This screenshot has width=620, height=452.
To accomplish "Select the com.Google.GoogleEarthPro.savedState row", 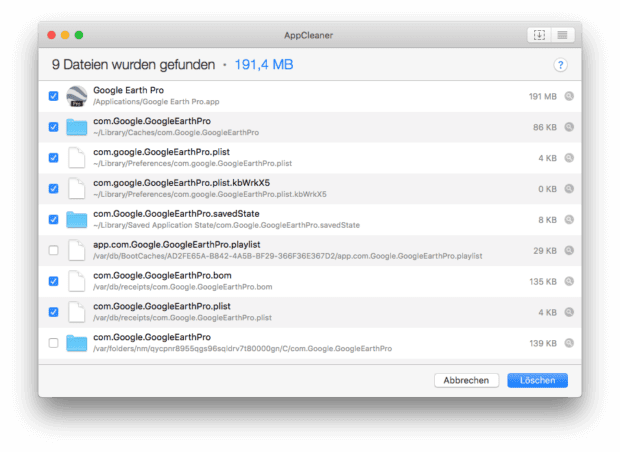I will (300, 219).
